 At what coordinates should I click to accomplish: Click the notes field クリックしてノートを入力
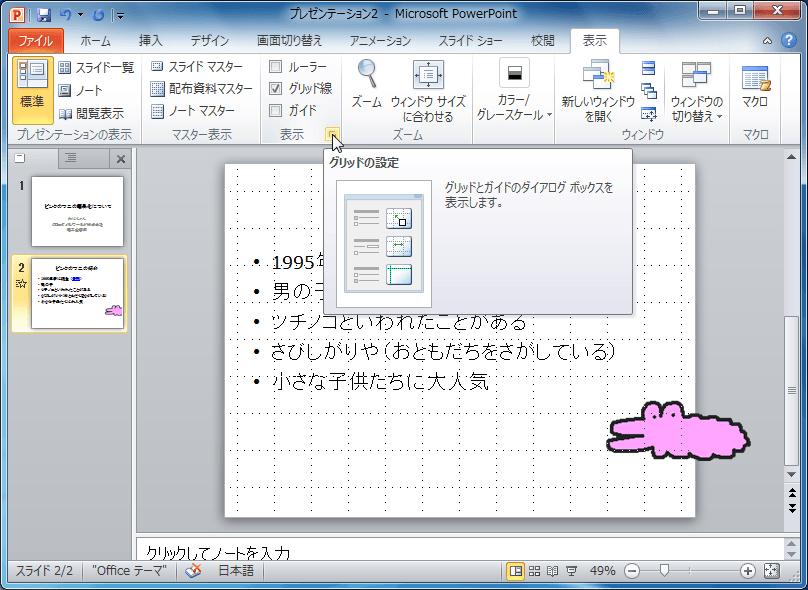click(x=459, y=549)
